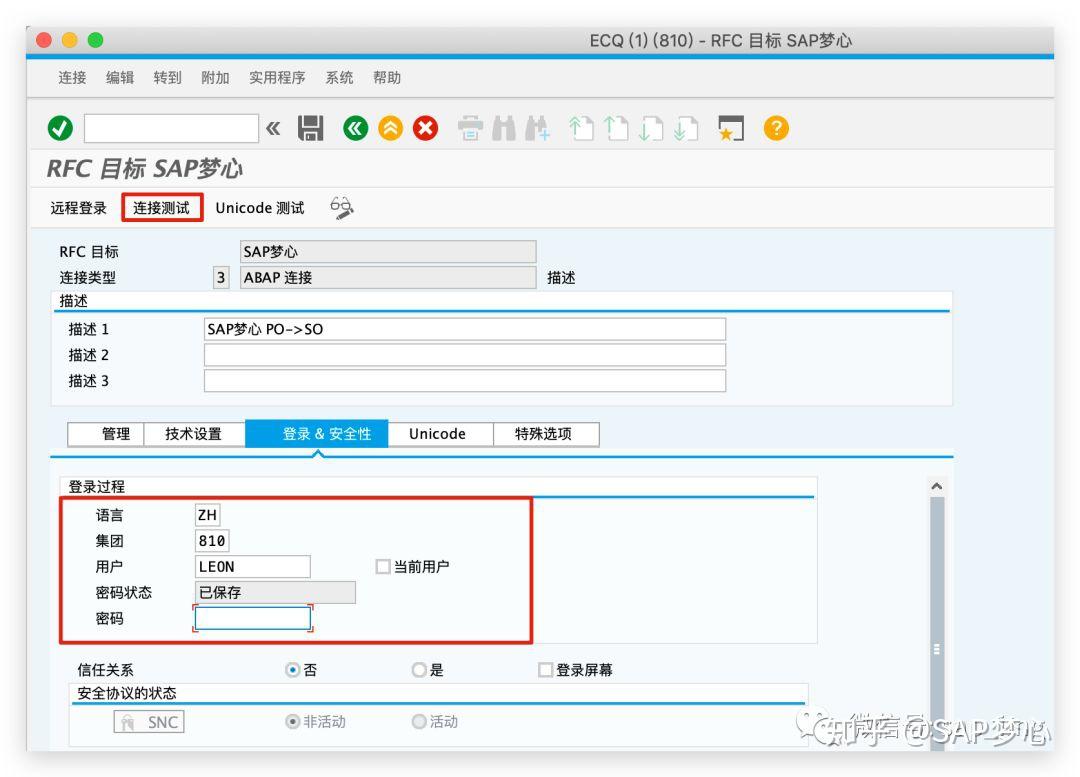Switch to the 技术设置 tab
1080x777 pixels.
coord(194,434)
